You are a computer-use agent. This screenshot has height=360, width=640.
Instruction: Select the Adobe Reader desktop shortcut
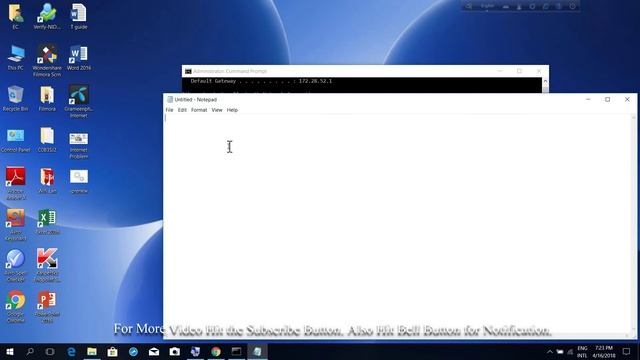pyautogui.click(x=16, y=183)
